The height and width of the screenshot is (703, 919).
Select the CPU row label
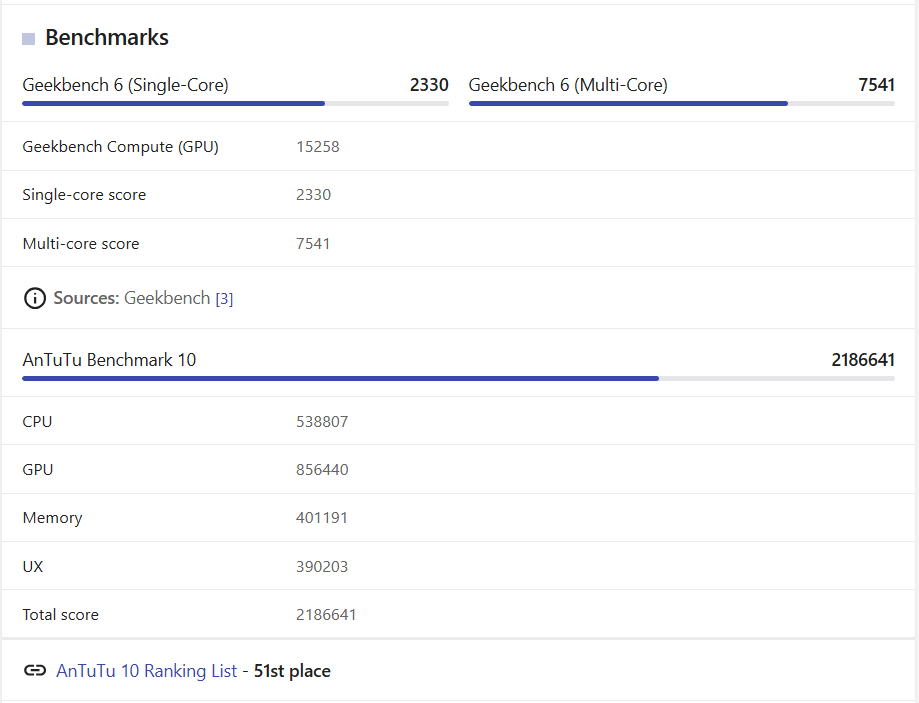pos(37,422)
